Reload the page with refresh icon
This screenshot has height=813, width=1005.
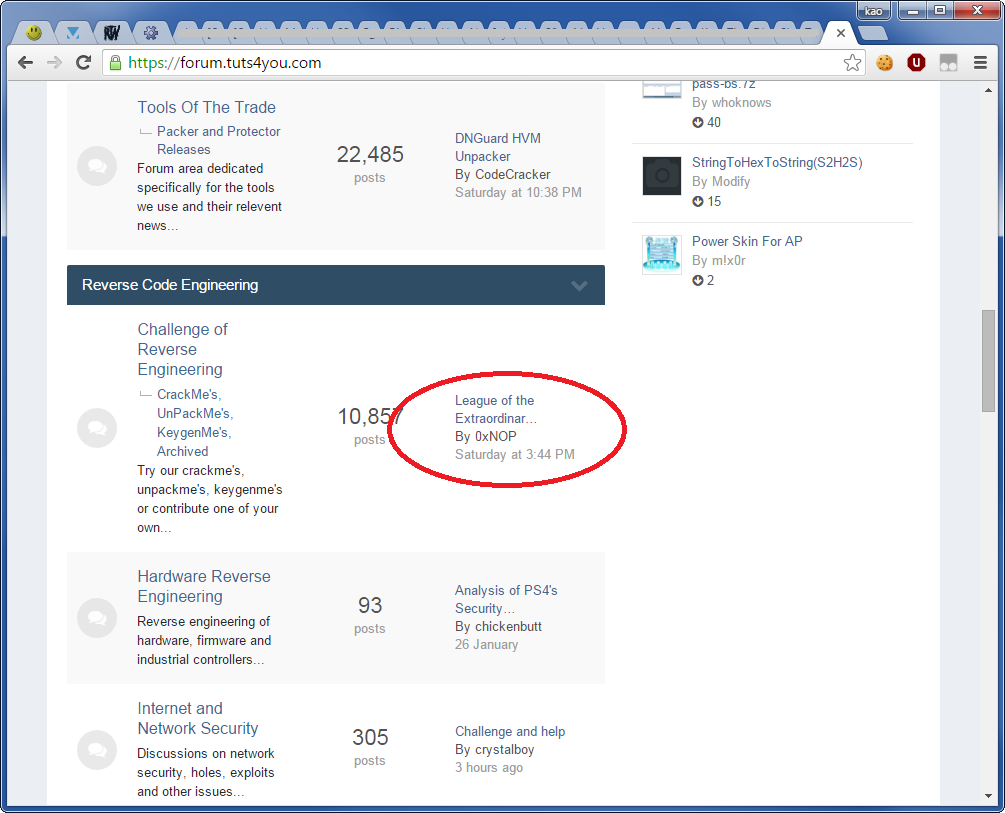(84, 63)
